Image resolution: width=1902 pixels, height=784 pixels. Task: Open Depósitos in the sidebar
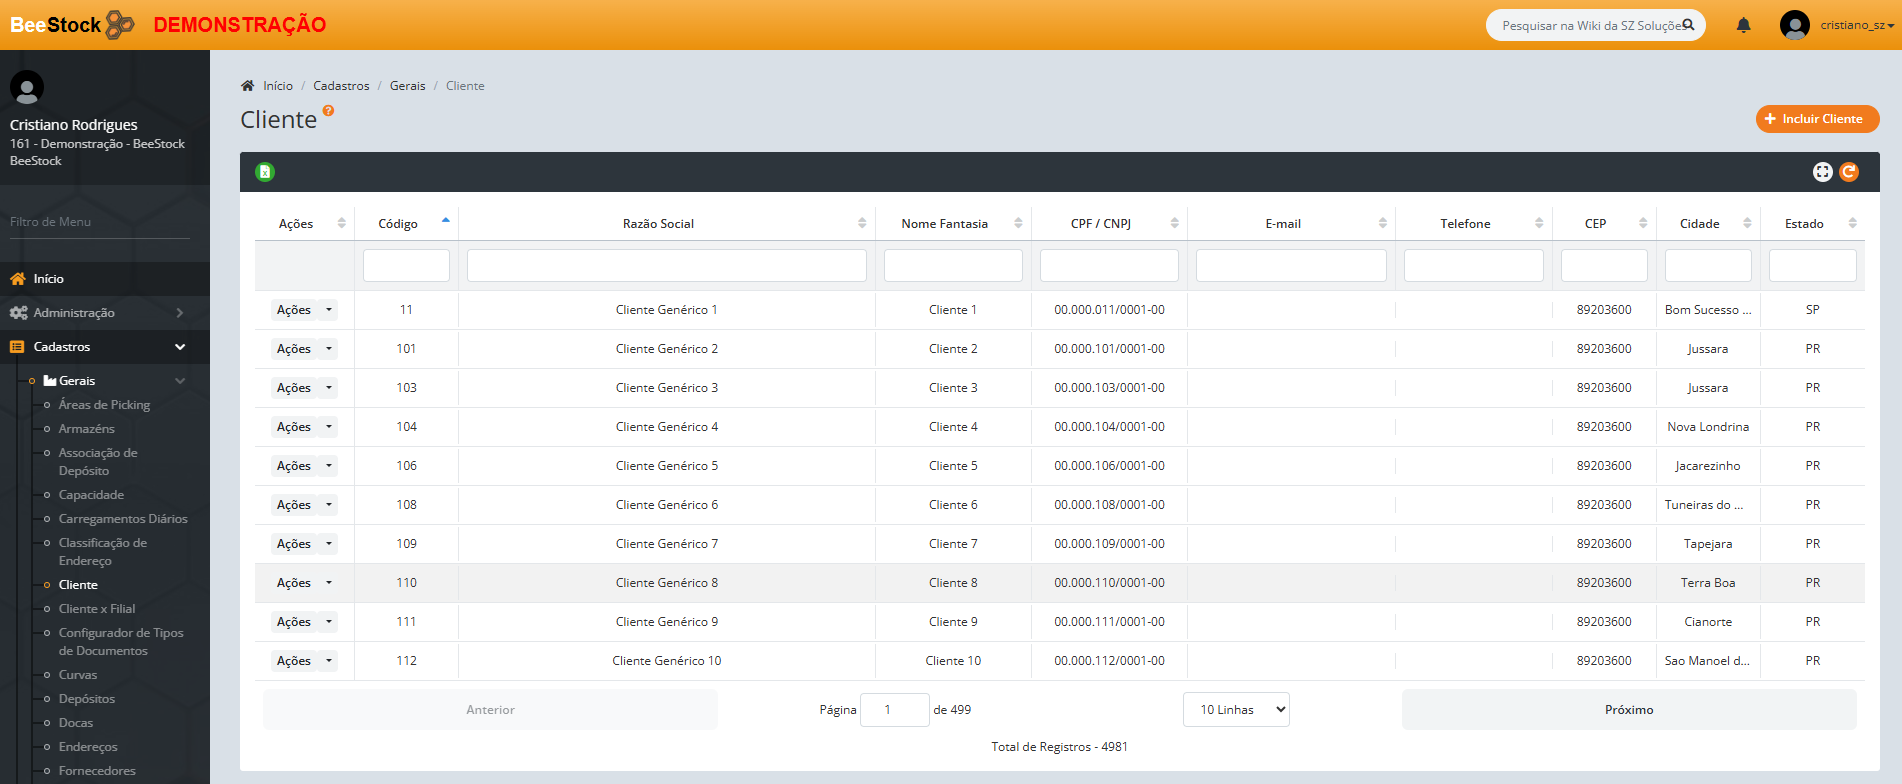pyautogui.click(x=86, y=699)
